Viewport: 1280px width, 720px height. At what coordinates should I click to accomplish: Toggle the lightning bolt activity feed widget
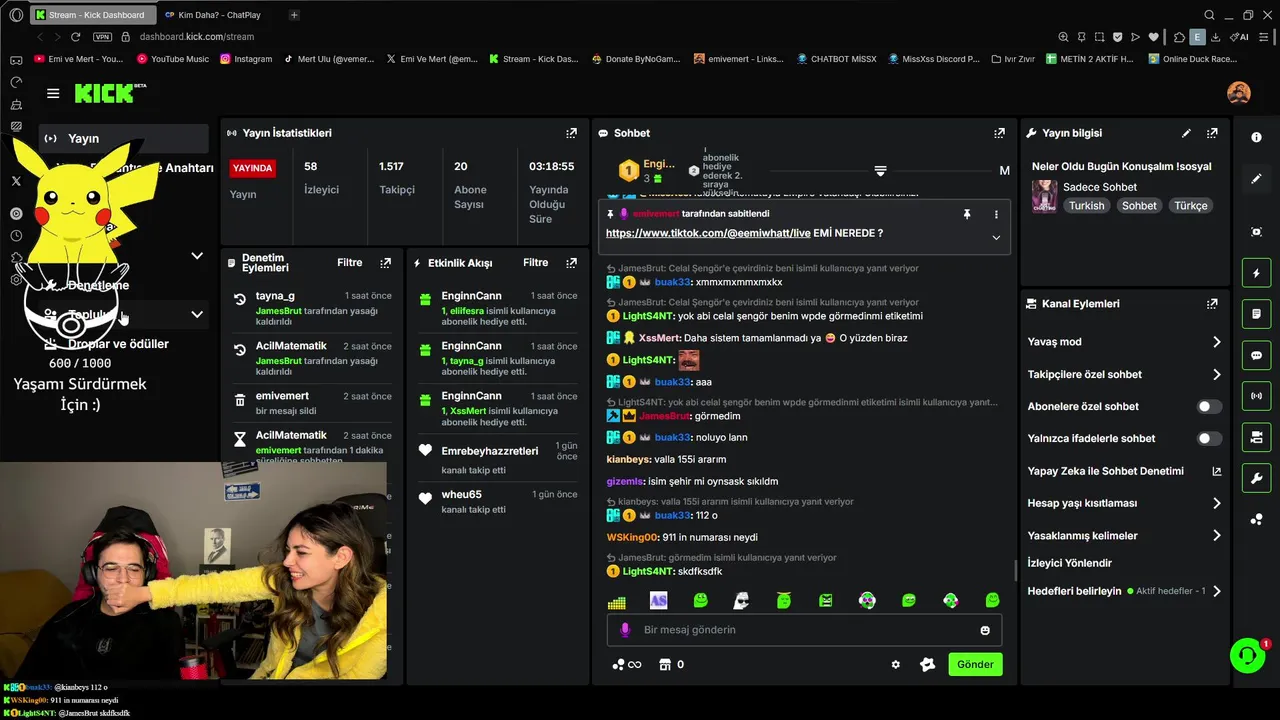1257,273
